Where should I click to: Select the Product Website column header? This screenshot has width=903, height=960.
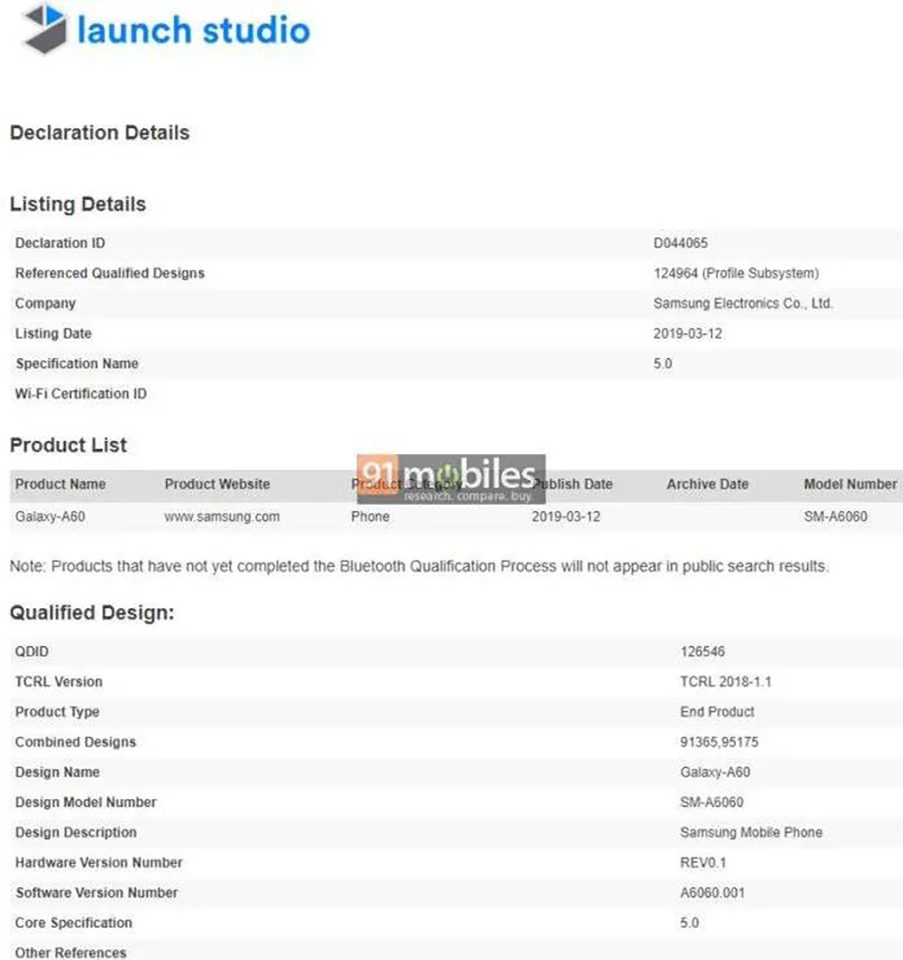click(x=217, y=484)
